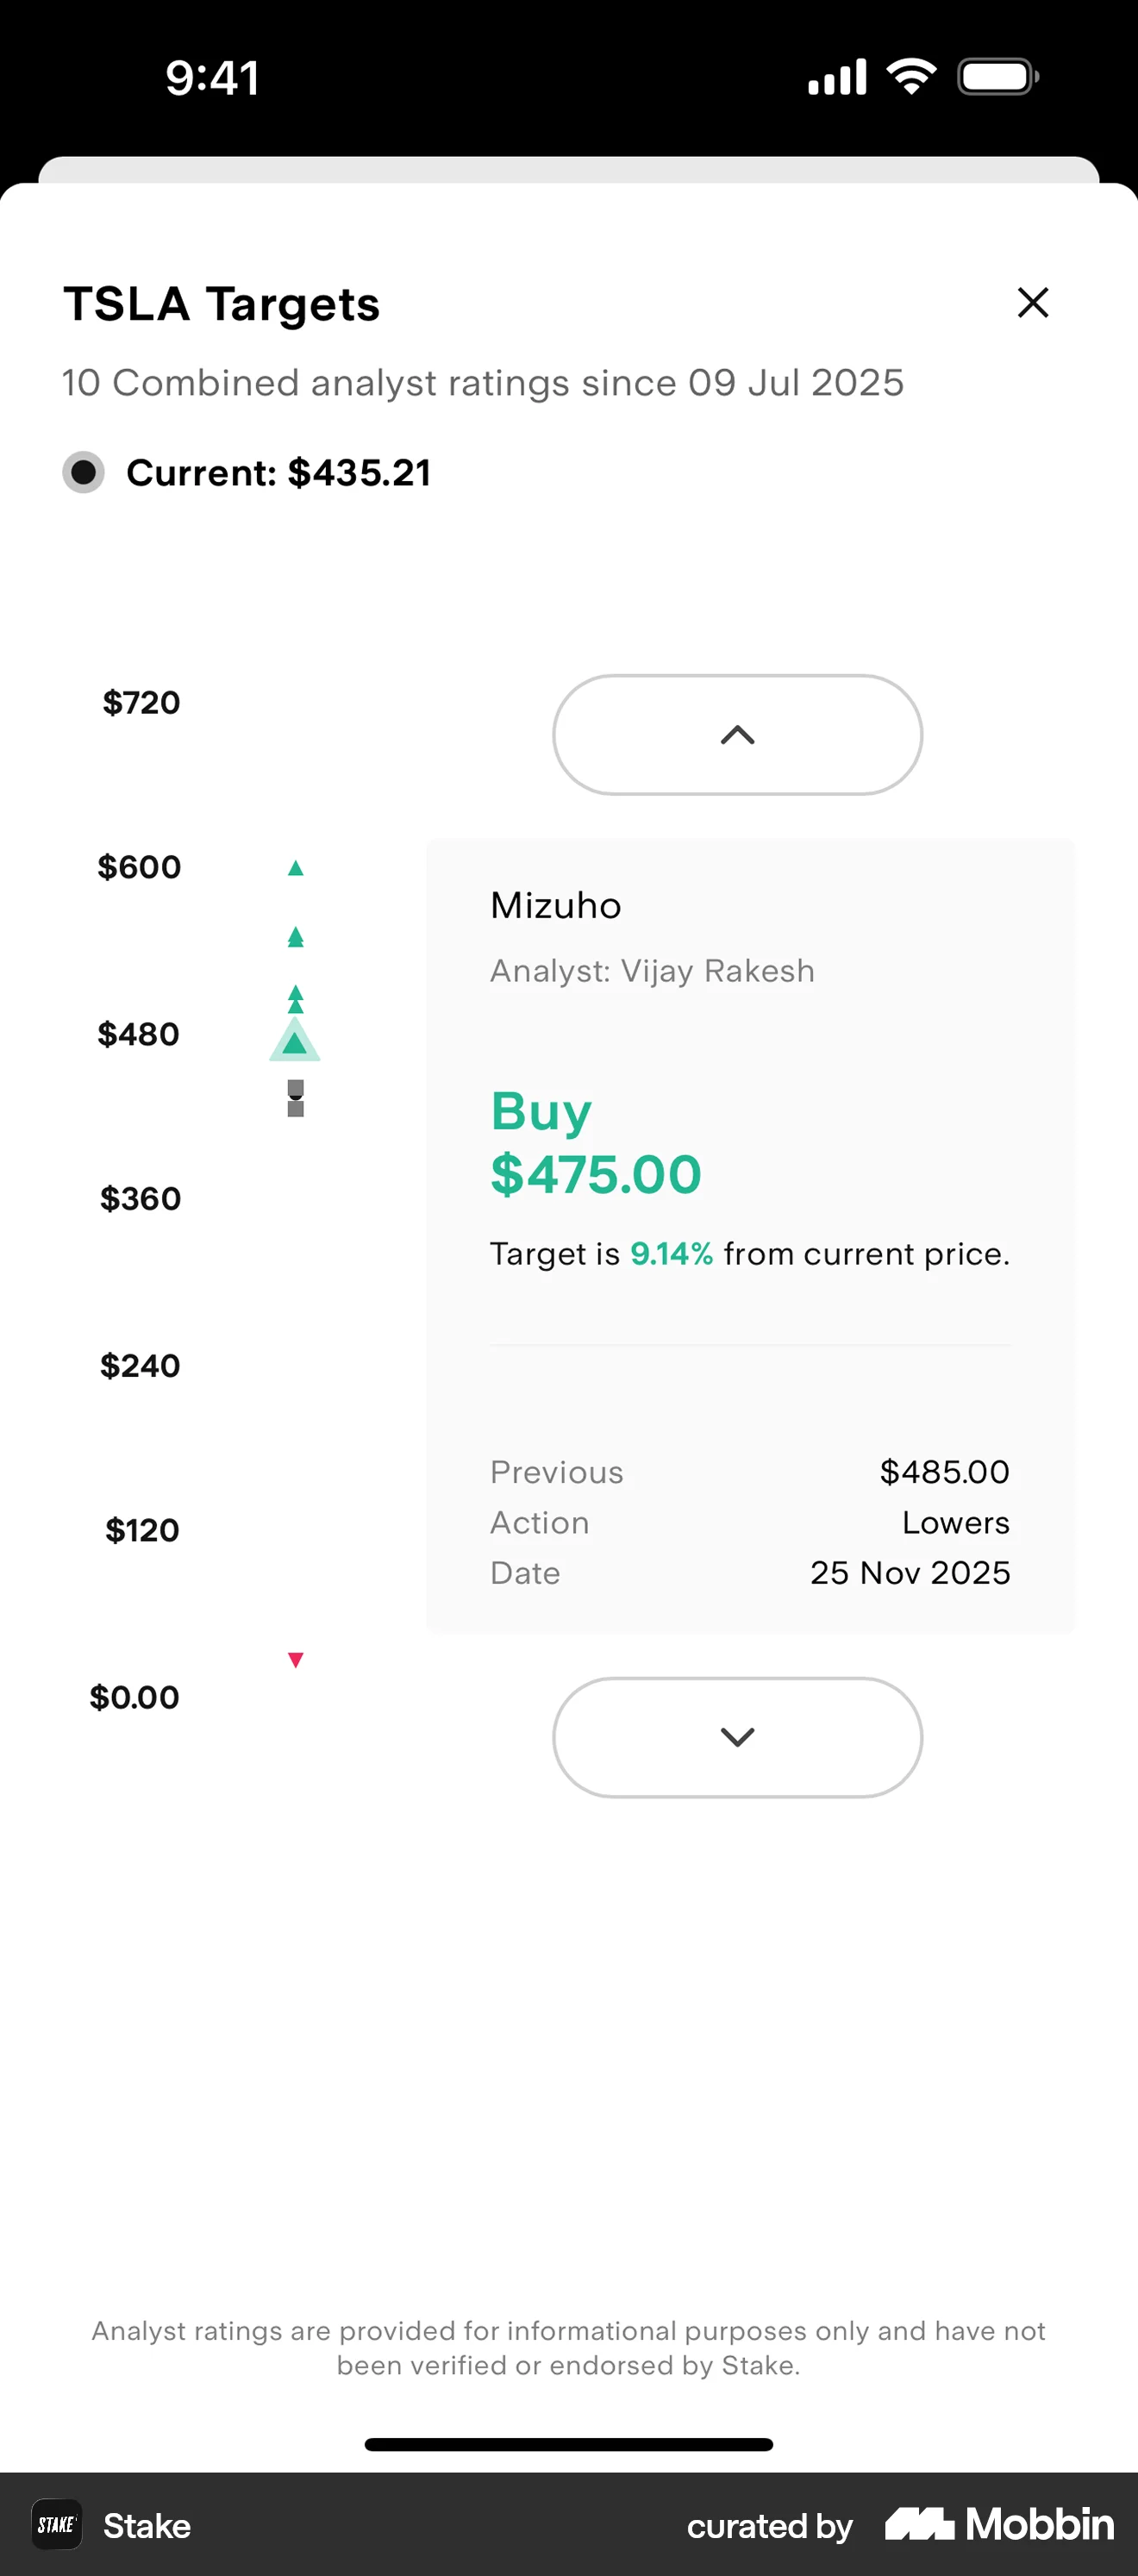Select the second green triangle below $600
Viewport: 1138px width, 2576px height.
[294, 936]
